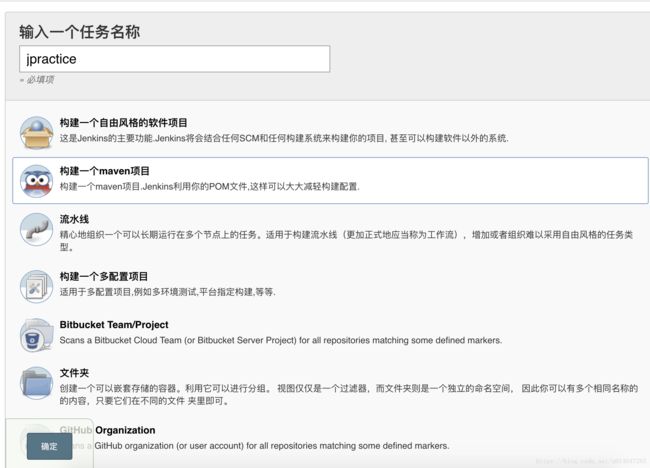Choose 构建一个多配置项目 title
This screenshot has height=468, width=650.
coord(104,276)
